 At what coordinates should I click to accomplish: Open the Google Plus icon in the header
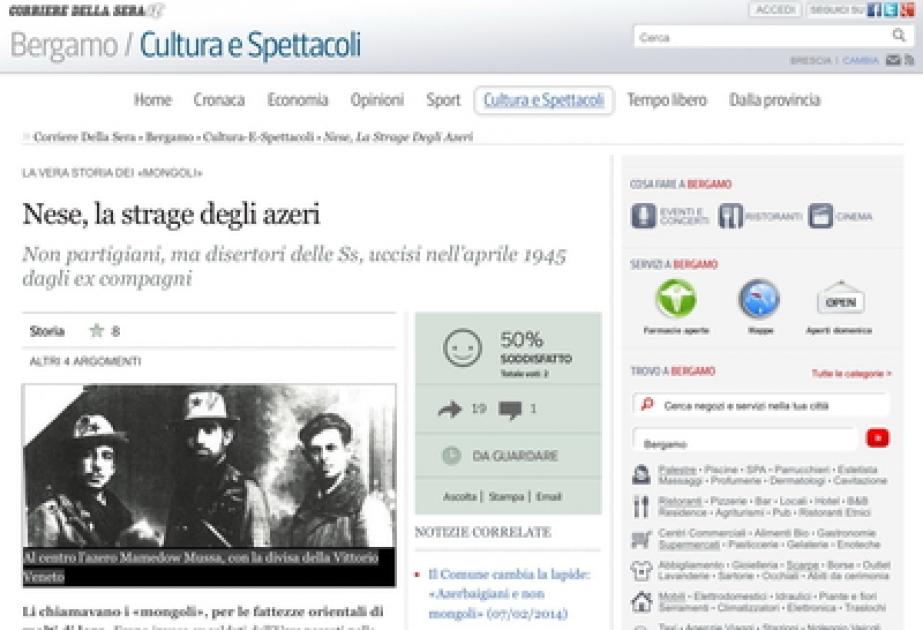pos(907,10)
